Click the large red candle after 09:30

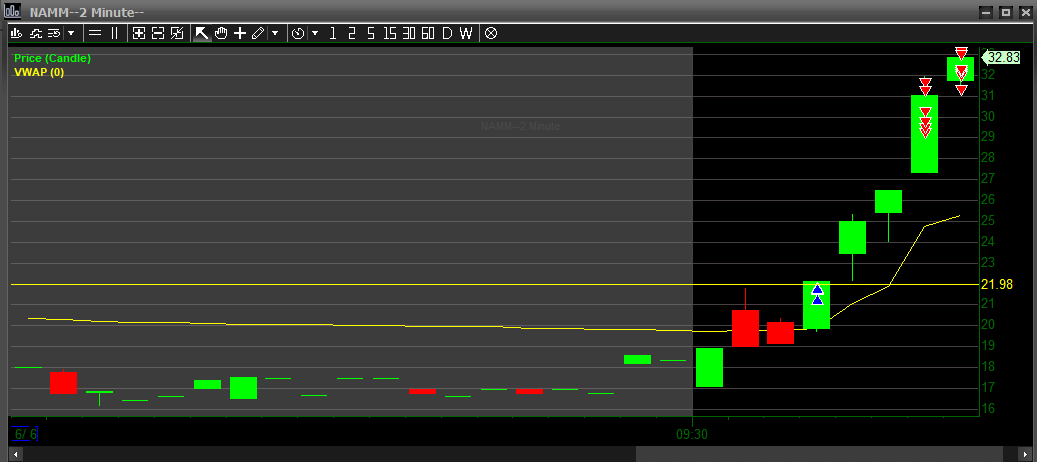click(x=745, y=328)
